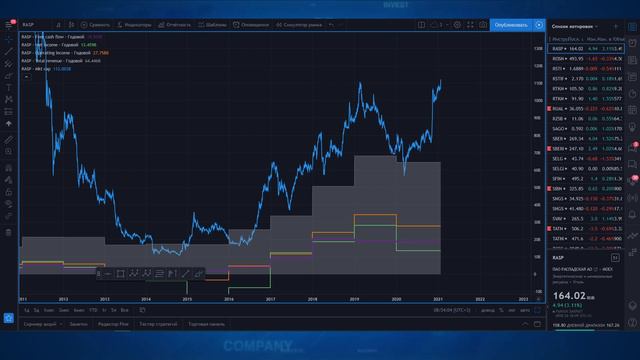The image size is (640, 360).
Task: Select the zoom in tool
Action: (9, 151)
